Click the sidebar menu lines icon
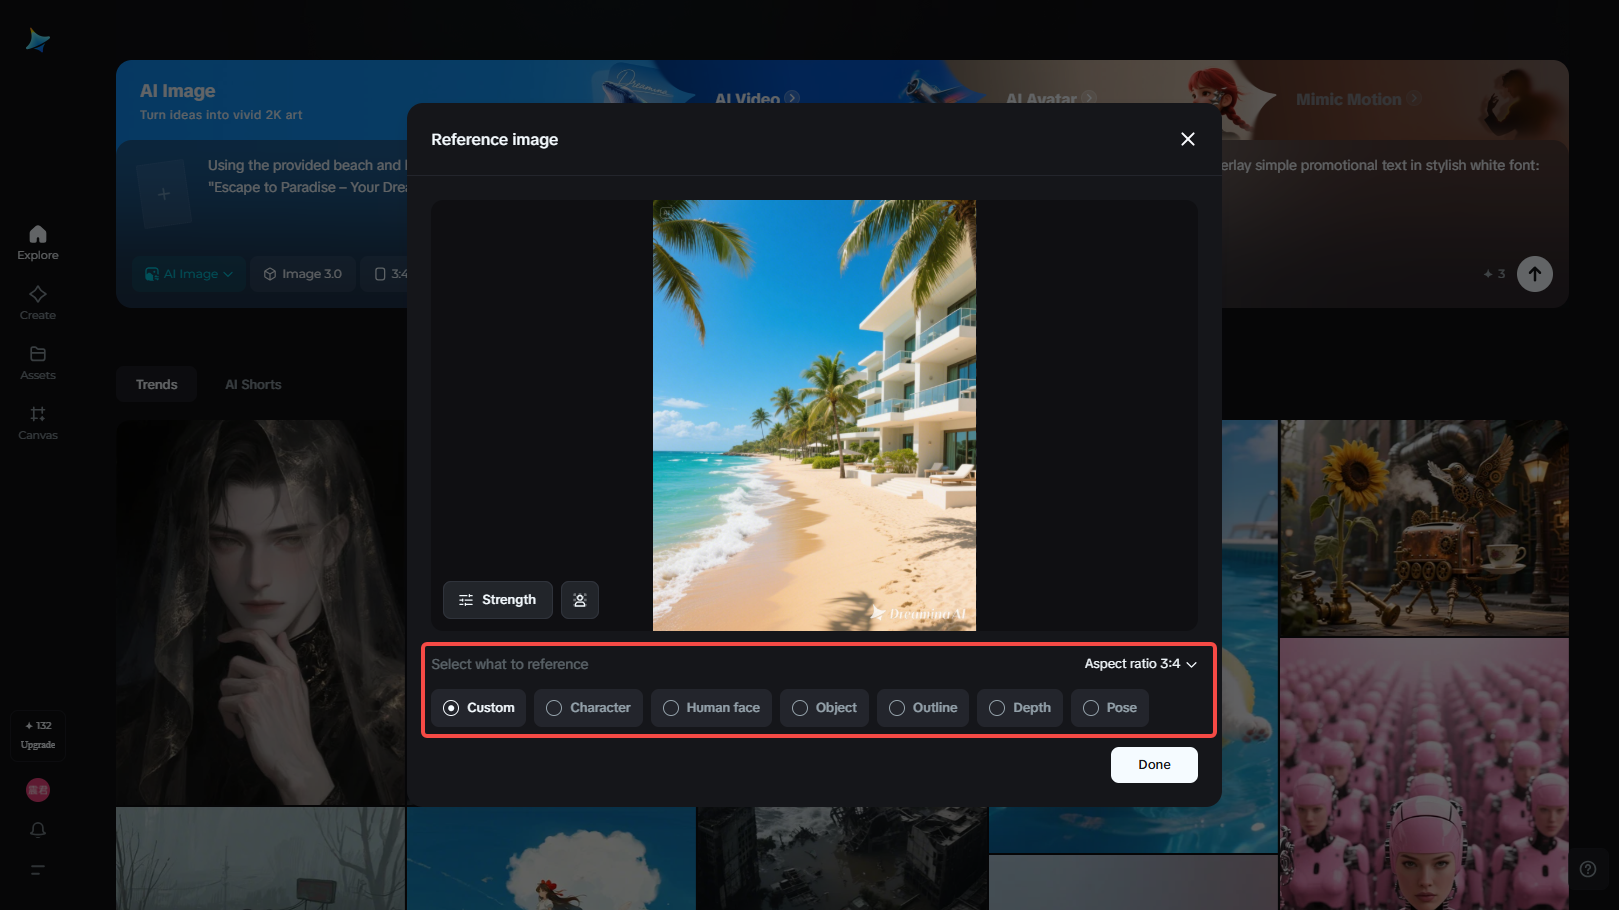The image size is (1619, 910). point(38,870)
